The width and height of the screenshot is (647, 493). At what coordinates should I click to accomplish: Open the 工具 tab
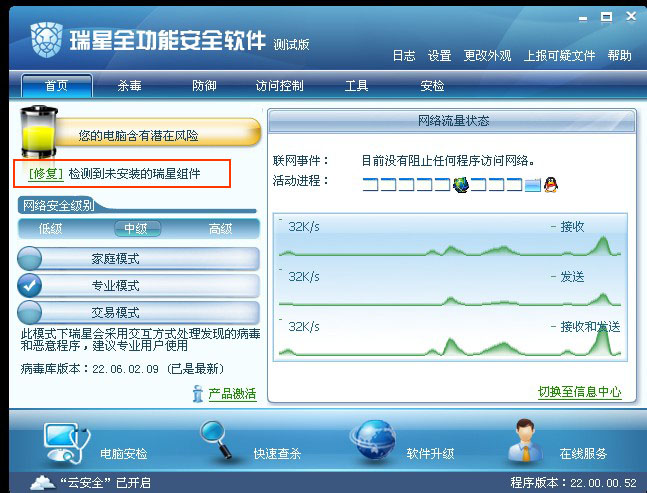356,86
